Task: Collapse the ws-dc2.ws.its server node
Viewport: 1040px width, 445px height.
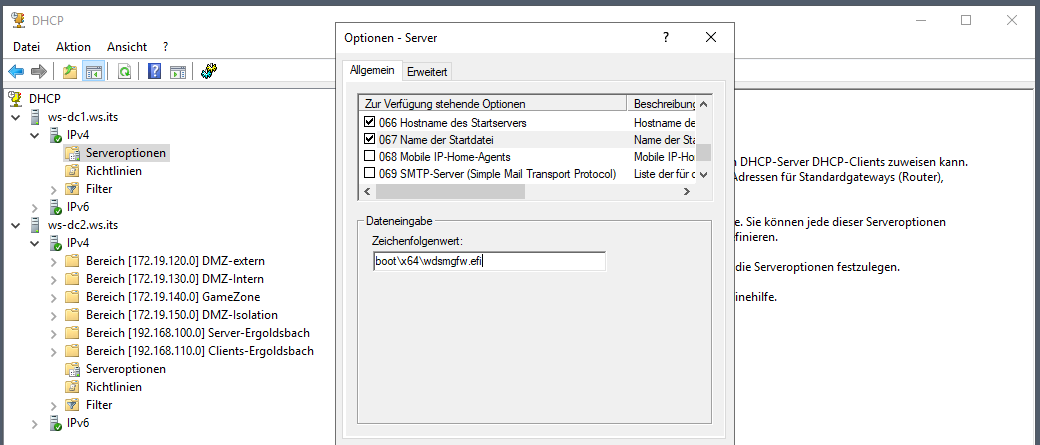Action: tap(16, 225)
